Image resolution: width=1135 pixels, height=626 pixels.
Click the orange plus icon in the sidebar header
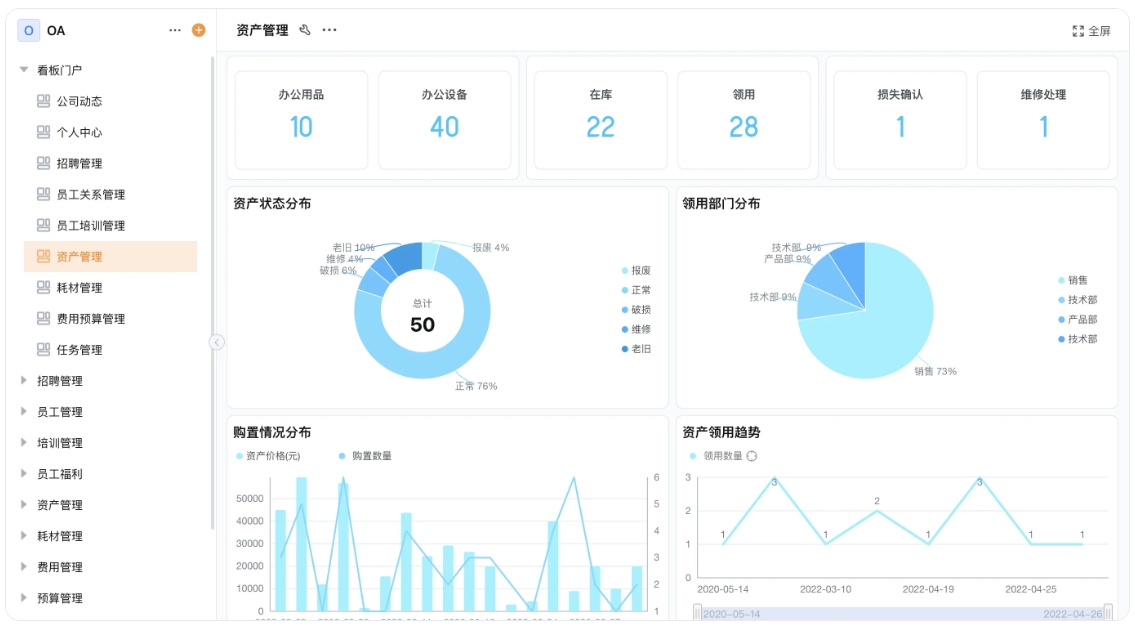(x=197, y=30)
